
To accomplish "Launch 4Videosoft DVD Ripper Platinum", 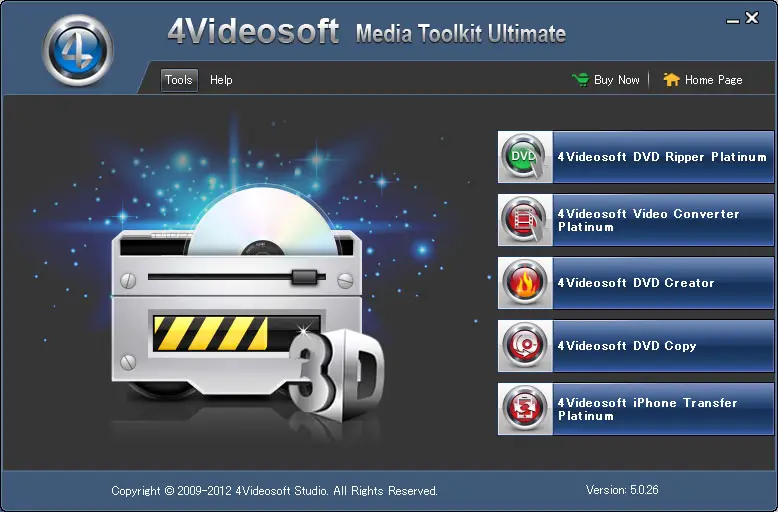I will (x=636, y=157).
